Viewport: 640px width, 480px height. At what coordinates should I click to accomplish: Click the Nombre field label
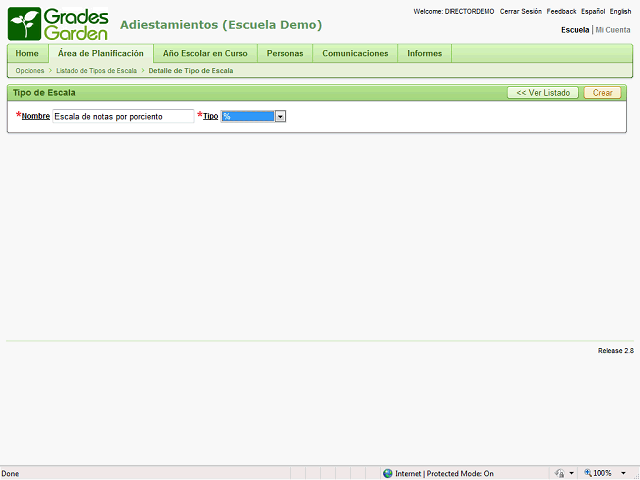(x=36, y=116)
